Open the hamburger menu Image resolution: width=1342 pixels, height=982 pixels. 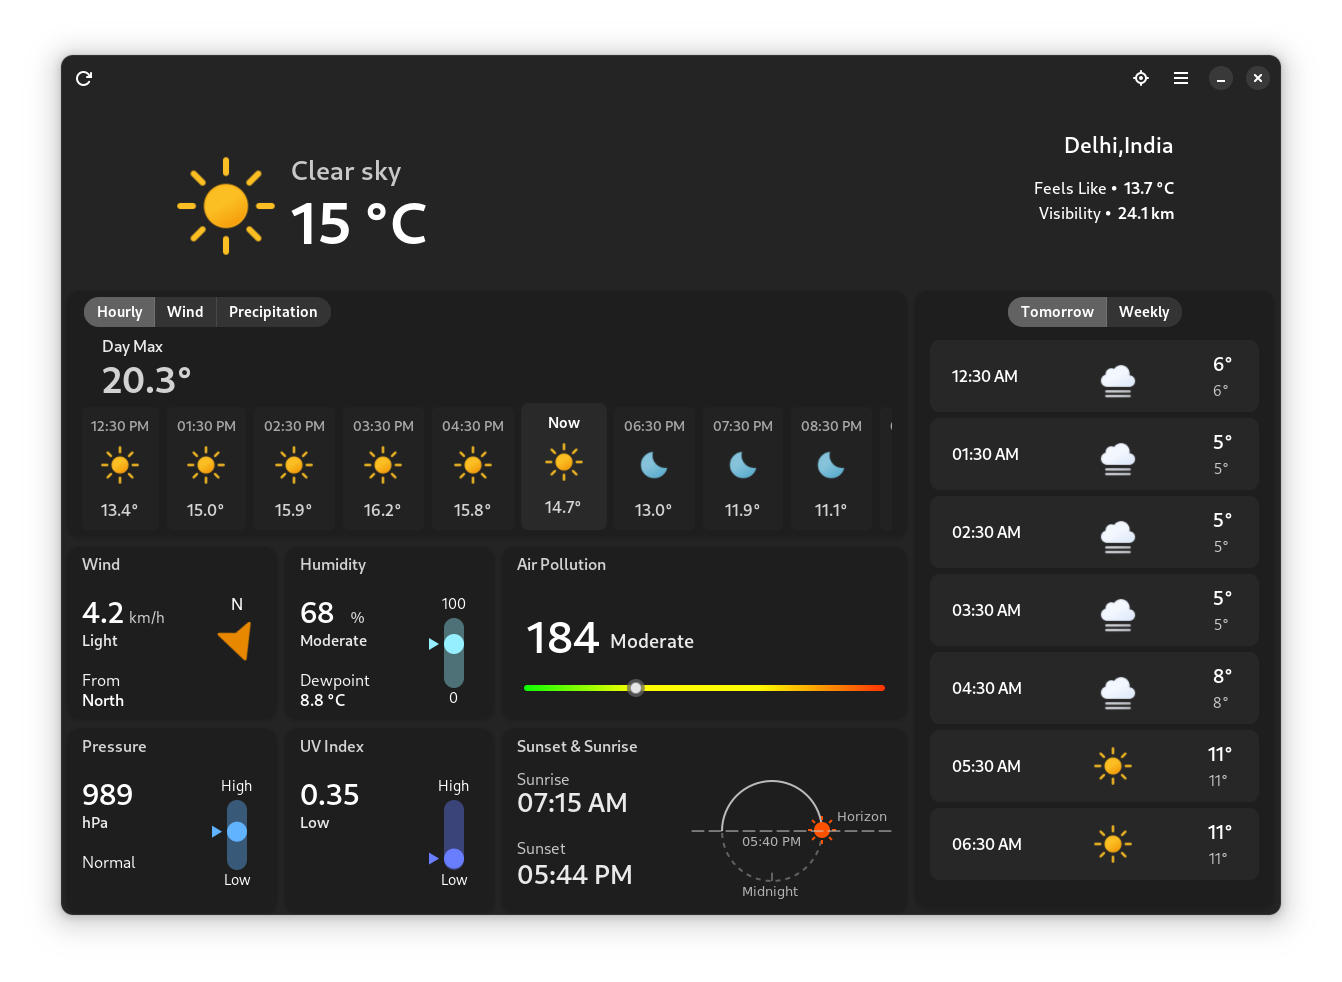tap(1181, 78)
